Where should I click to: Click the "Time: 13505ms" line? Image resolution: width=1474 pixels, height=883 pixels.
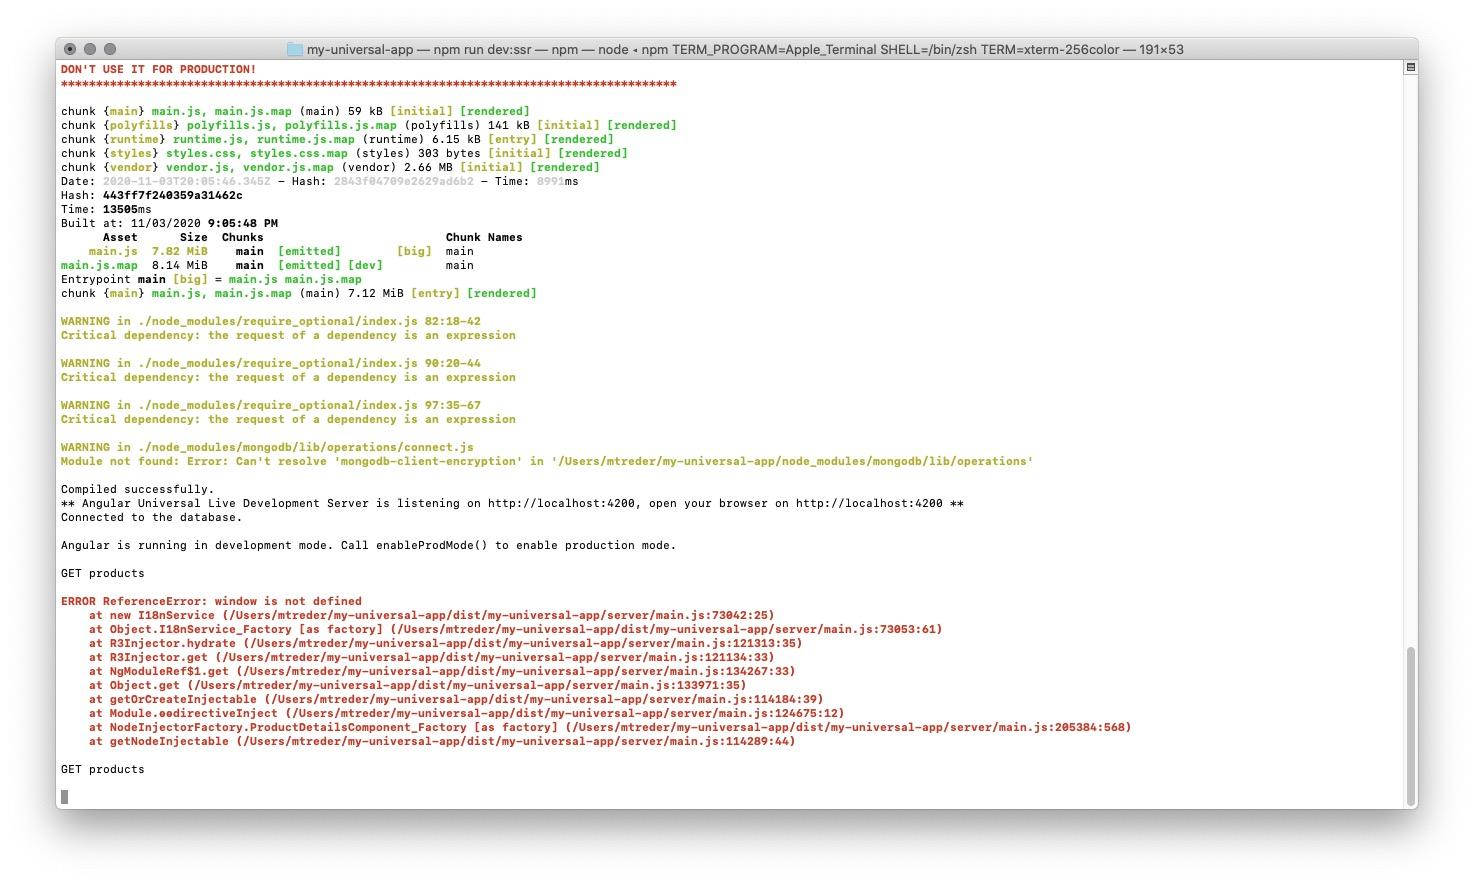tap(106, 209)
